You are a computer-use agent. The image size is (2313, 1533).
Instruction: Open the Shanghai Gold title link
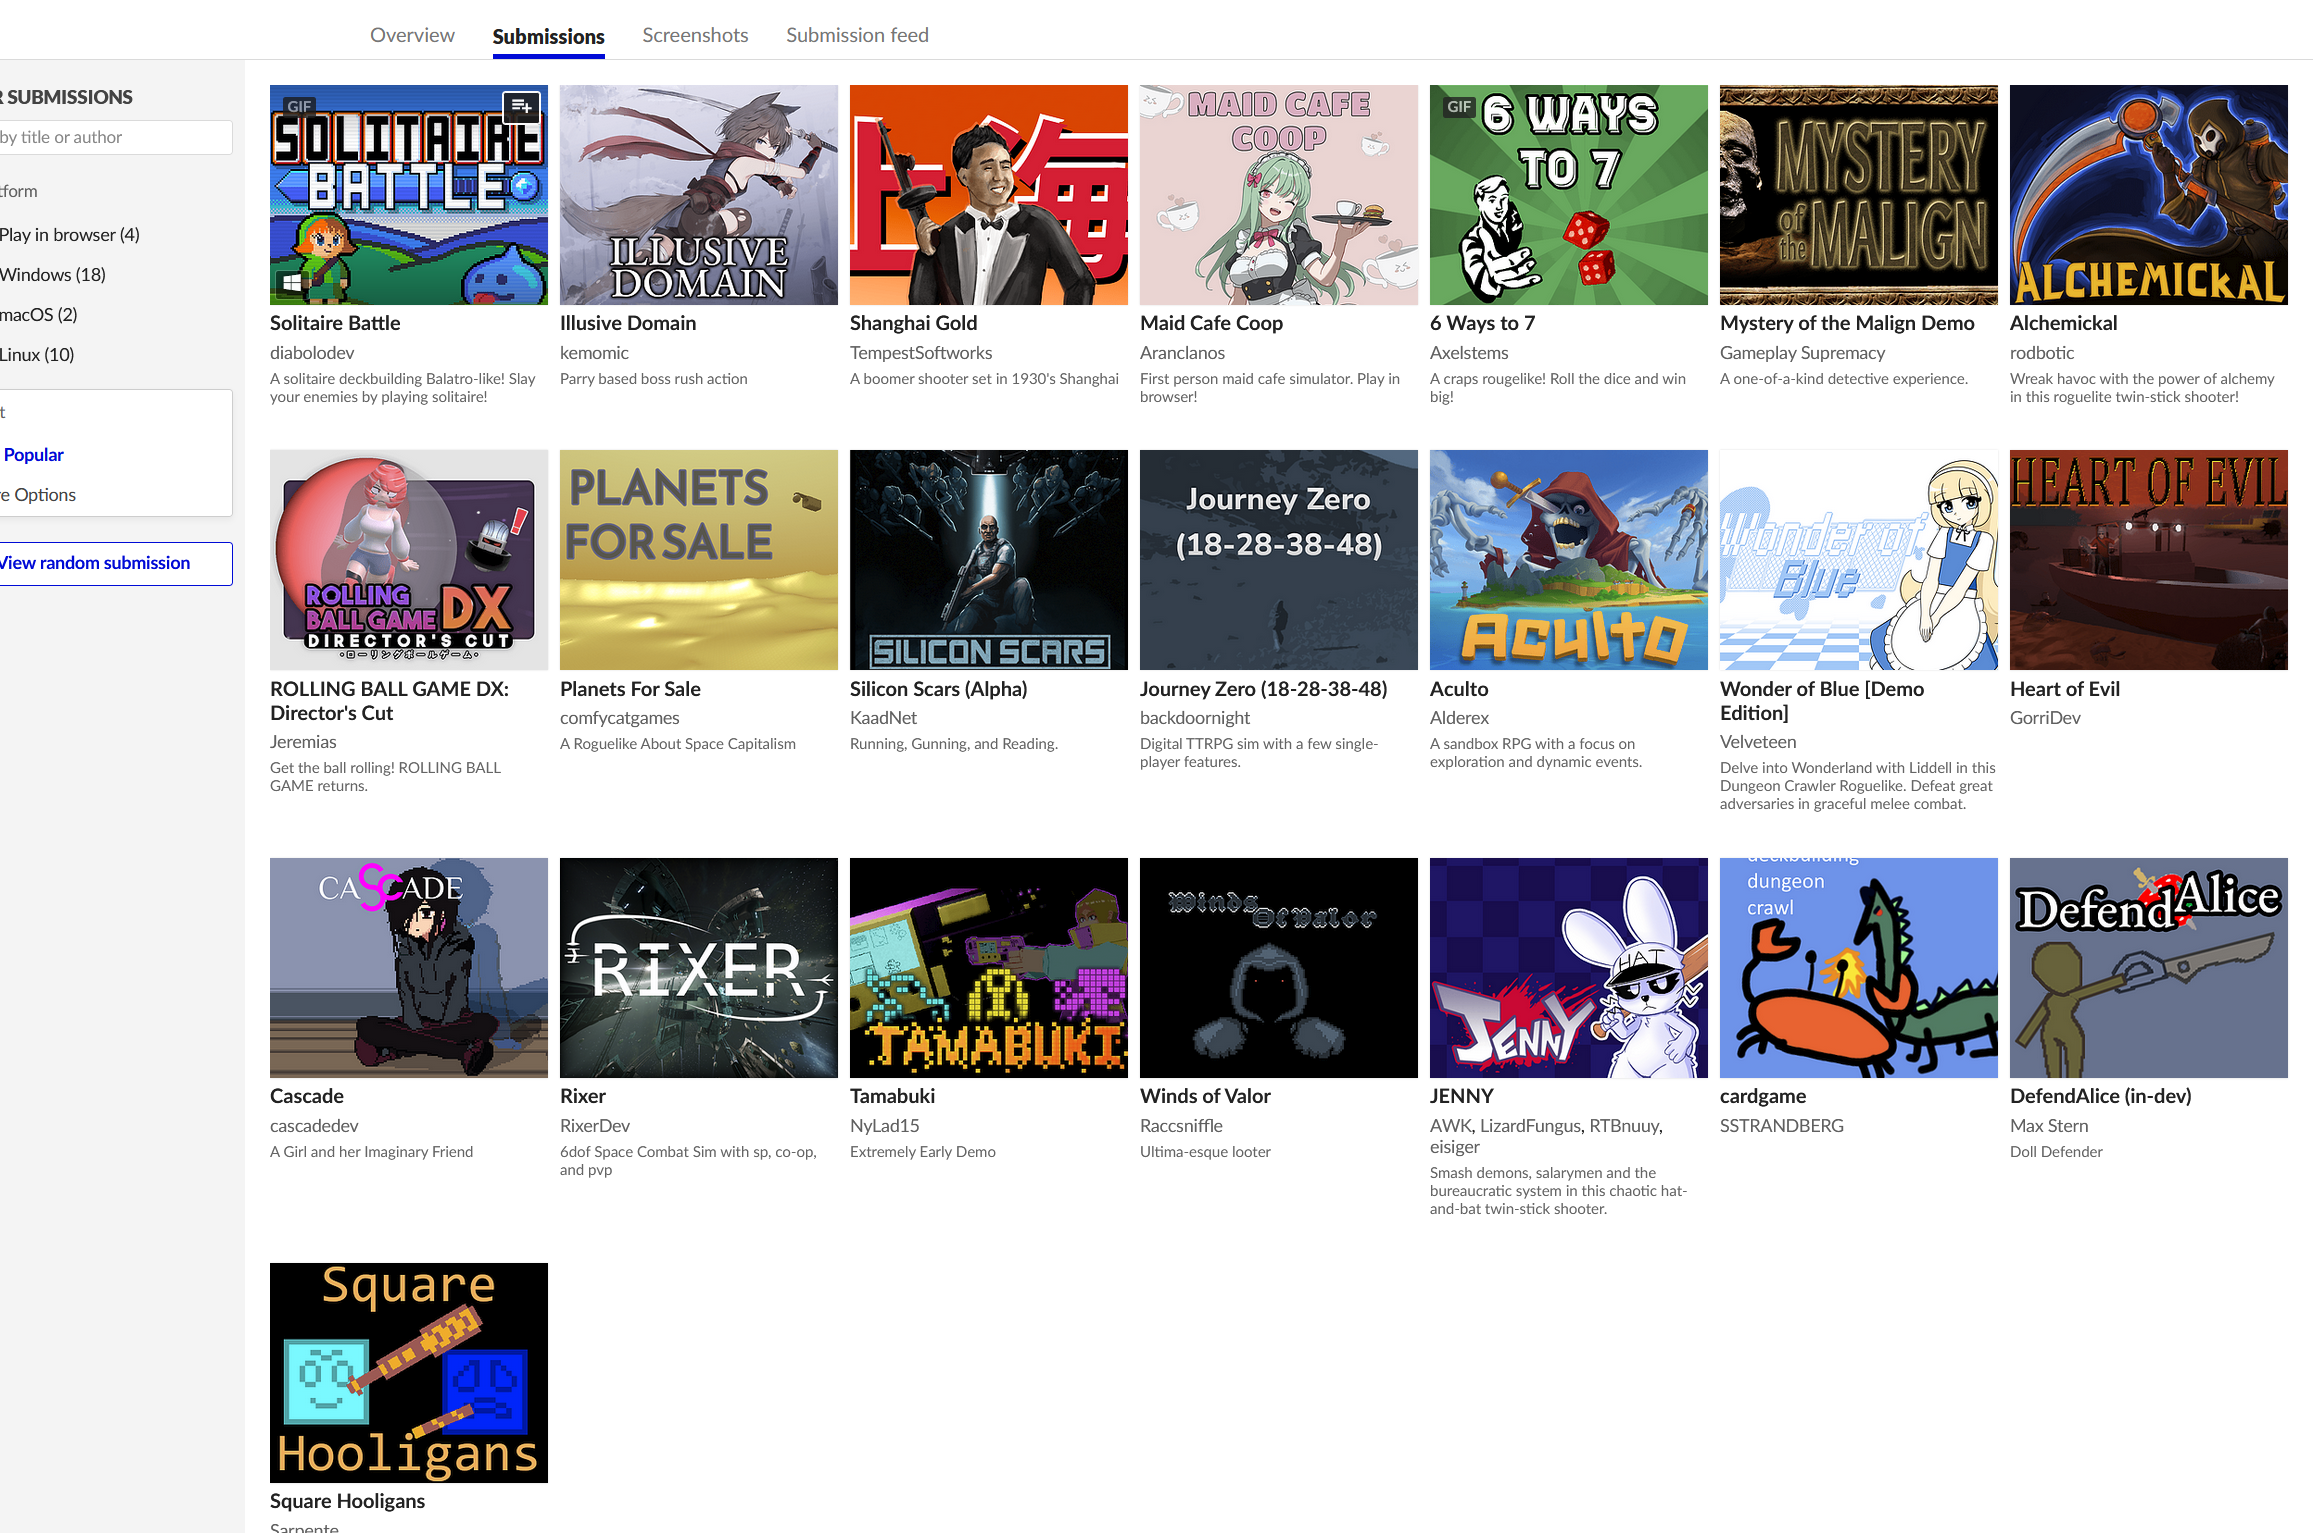click(x=913, y=323)
